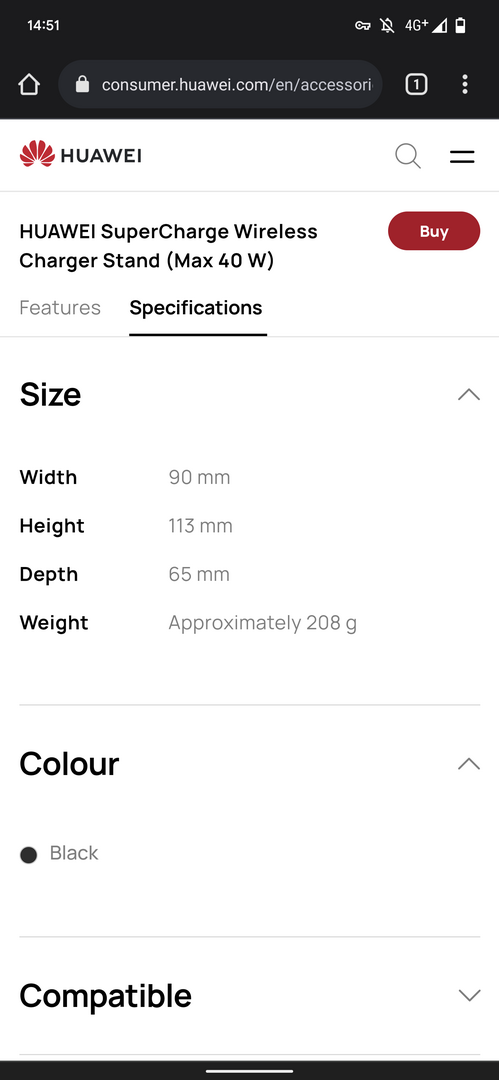This screenshot has width=499, height=1080.
Task: Select the Specifications tab
Action: pyautogui.click(x=196, y=307)
